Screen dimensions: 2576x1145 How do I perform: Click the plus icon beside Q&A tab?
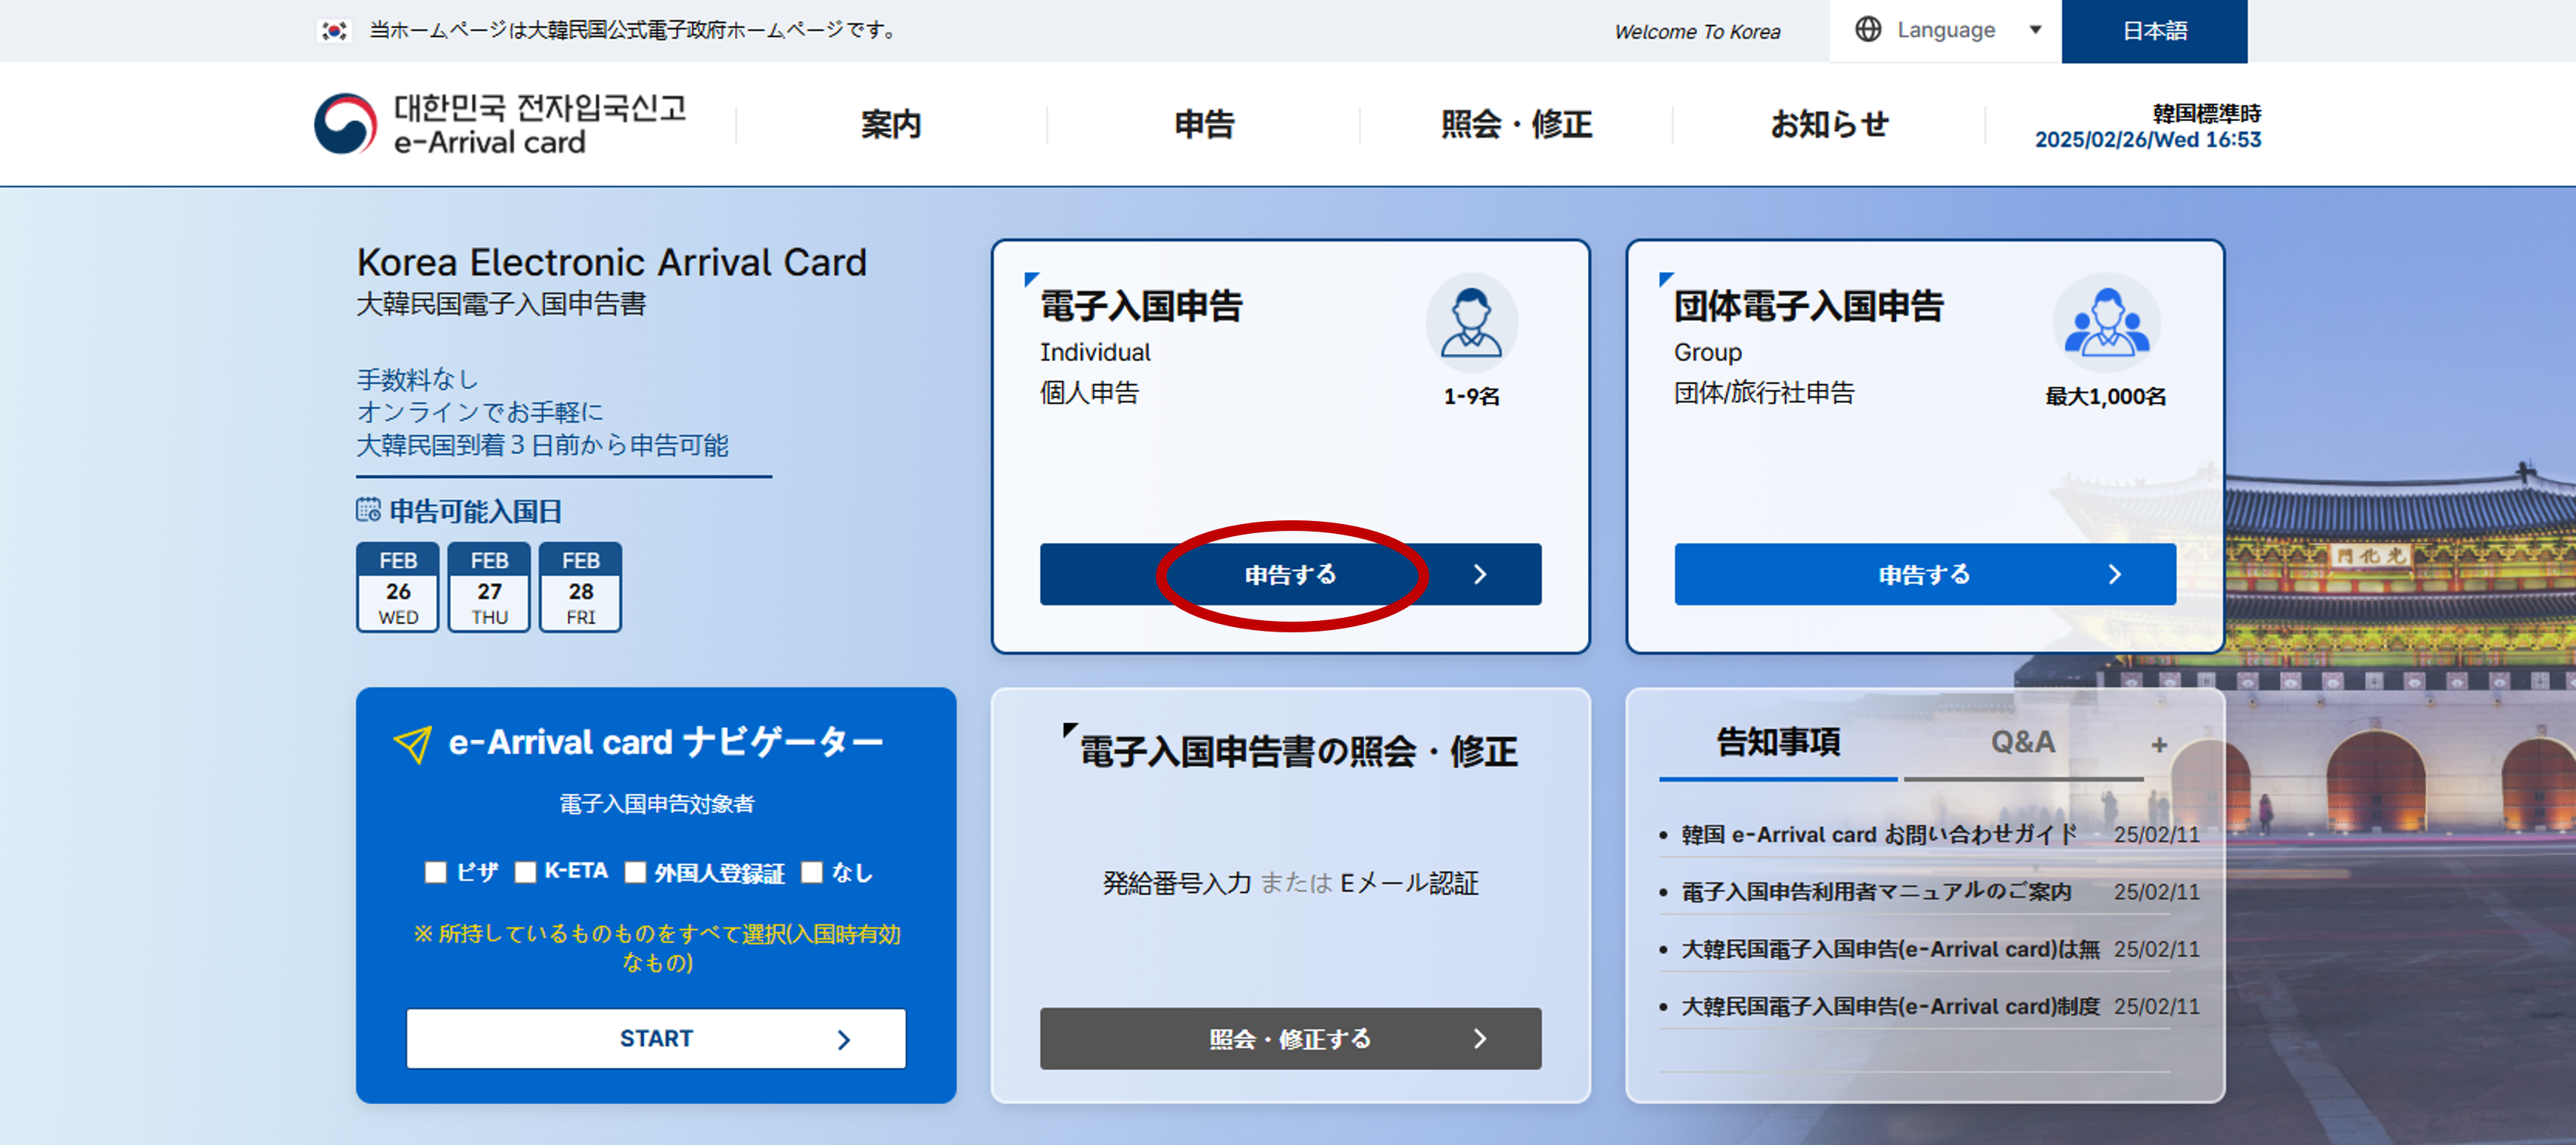pos(2159,745)
